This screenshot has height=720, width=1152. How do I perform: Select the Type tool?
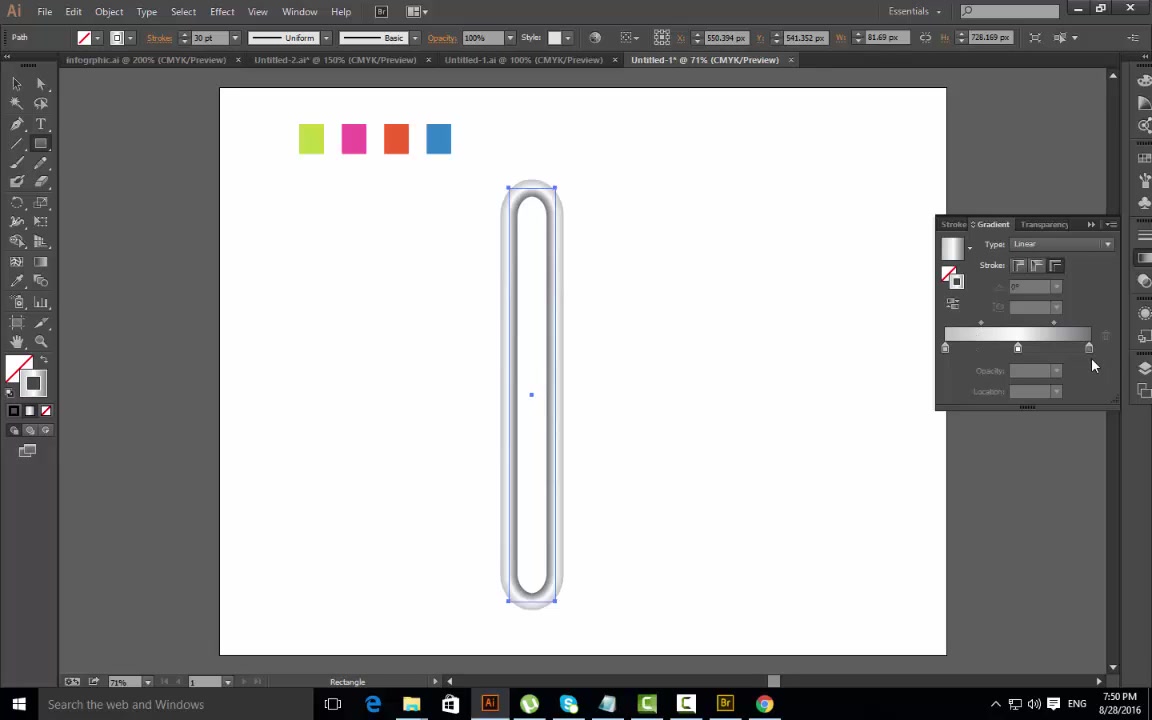coord(41,124)
